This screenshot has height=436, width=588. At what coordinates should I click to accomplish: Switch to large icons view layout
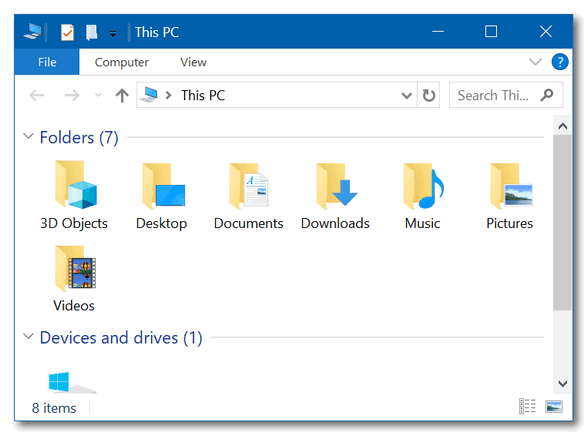click(x=554, y=406)
